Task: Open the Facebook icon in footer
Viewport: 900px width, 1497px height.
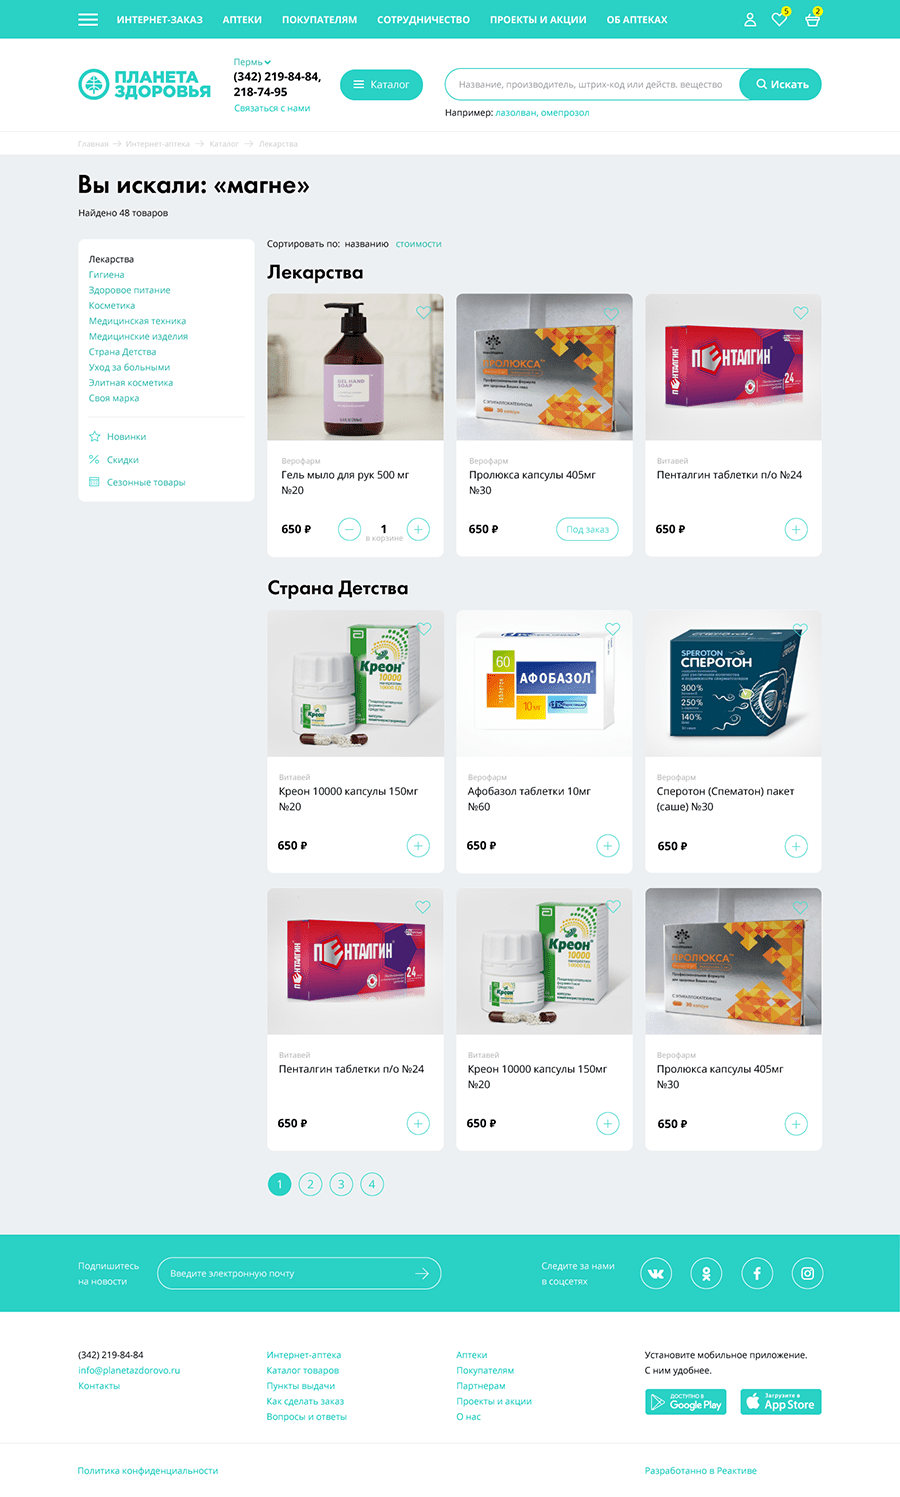Action: pyautogui.click(x=757, y=1273)
